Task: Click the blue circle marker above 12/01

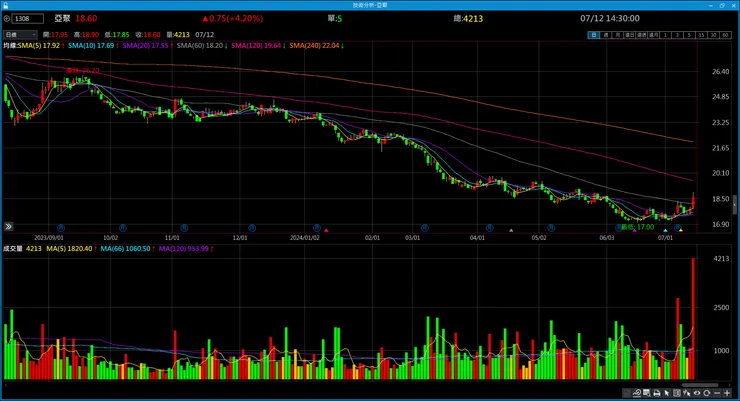Action: click(x=252, y=228)
